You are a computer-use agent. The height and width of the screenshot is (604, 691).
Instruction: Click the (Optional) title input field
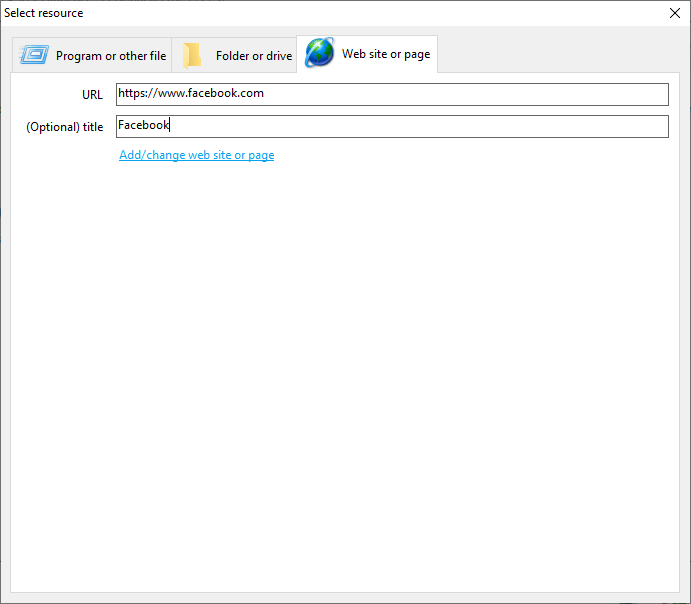[392, 126]
